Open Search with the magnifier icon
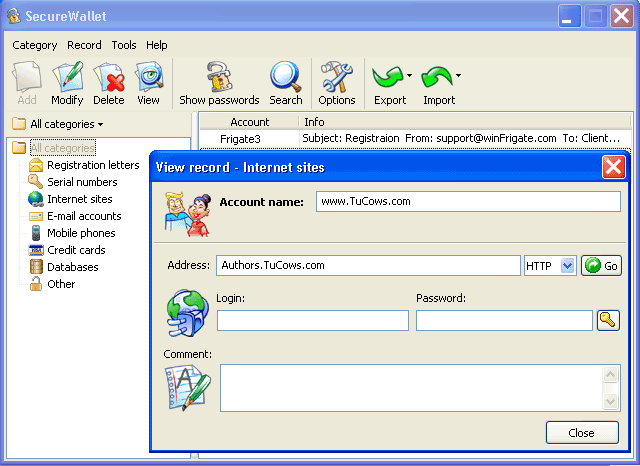The image size is (640, 466). (x=285, y=77)
